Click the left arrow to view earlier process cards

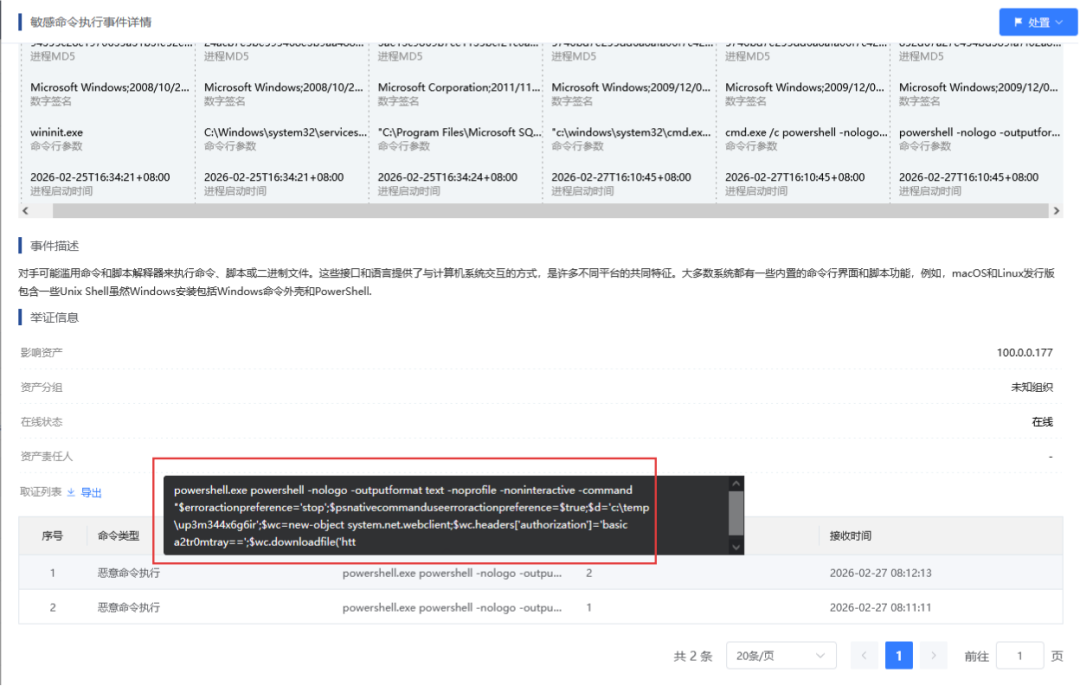[25, 210]
